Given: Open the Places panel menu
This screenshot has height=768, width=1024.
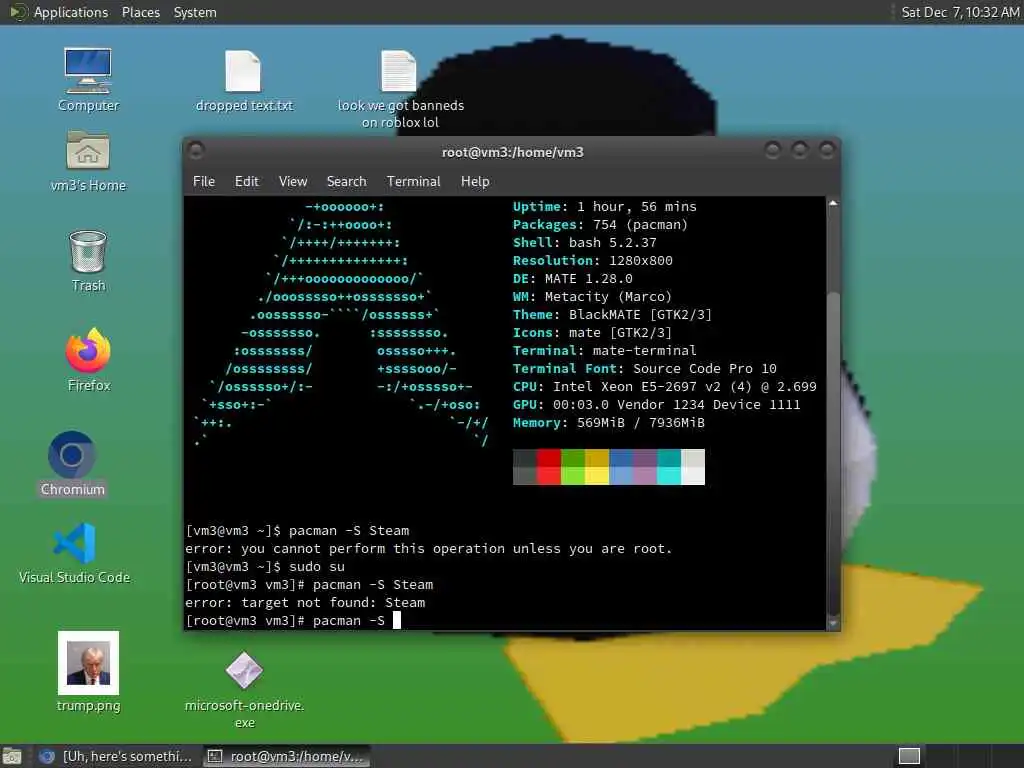Looking at the screenshot, I should pyautogui.click(x=141, y=12).
